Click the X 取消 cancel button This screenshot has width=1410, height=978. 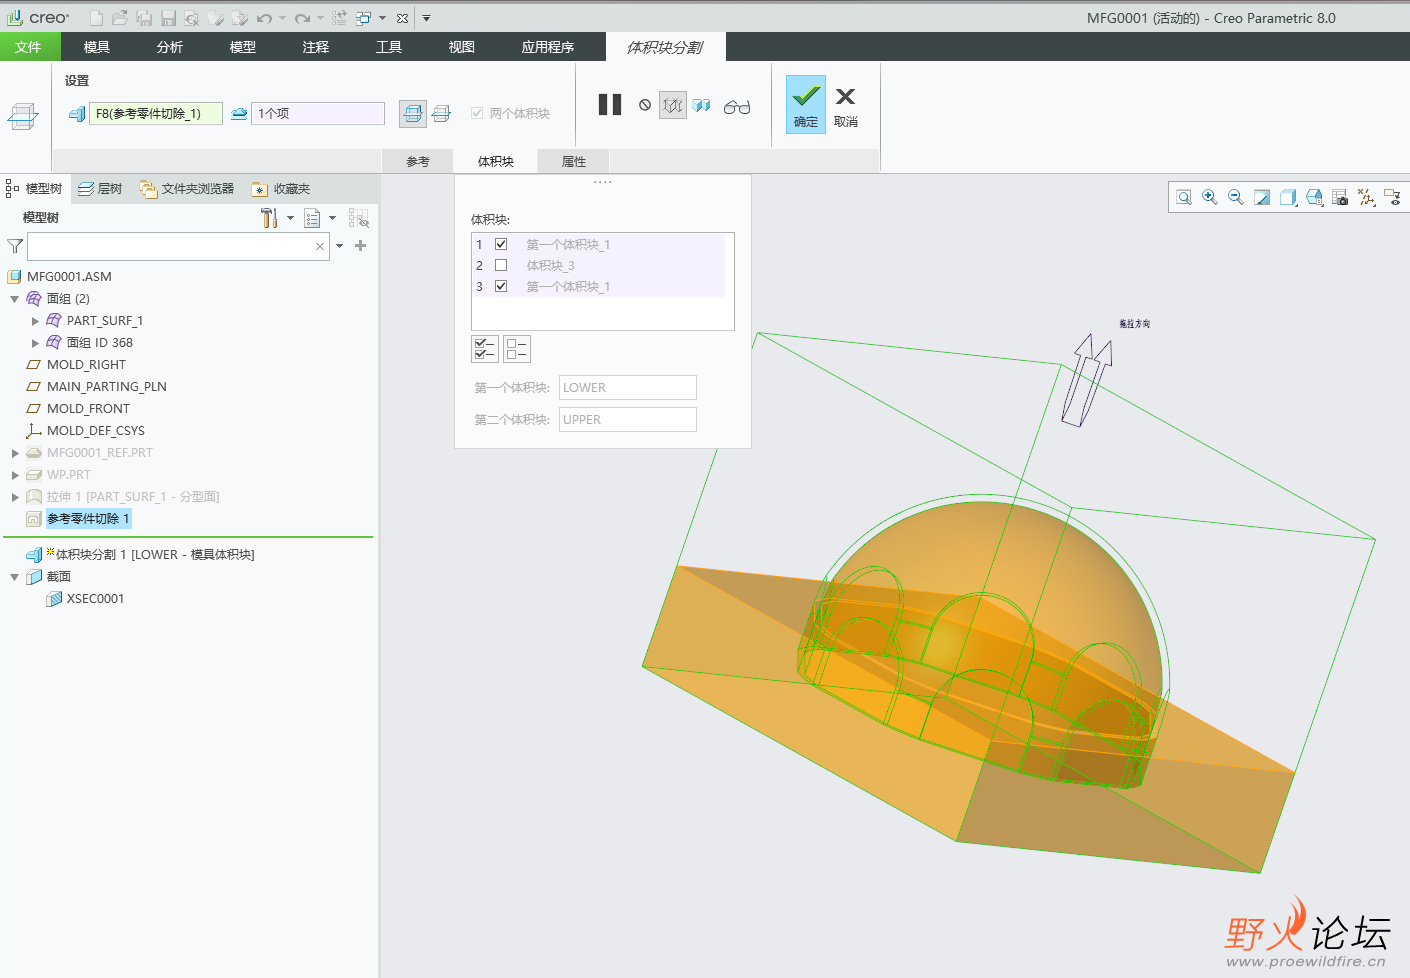click(x=846, y=106)
